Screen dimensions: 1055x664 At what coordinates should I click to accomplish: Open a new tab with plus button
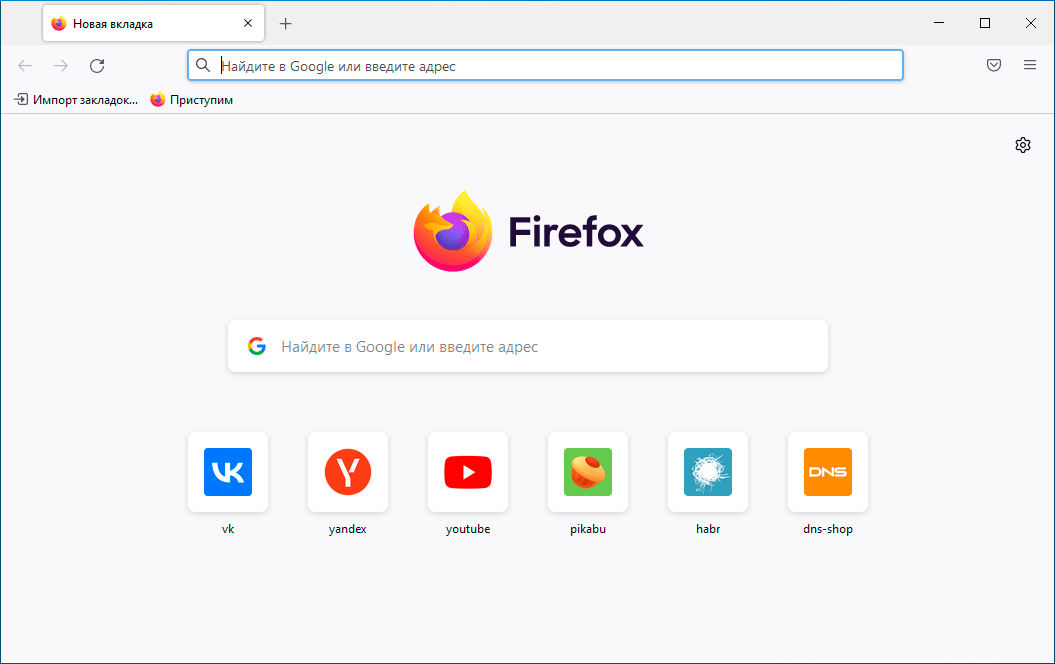point(285,24)
